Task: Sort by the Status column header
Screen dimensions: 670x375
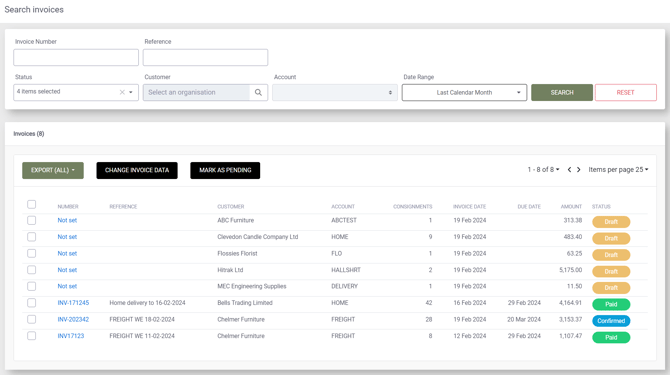Action: pos(601,207)
